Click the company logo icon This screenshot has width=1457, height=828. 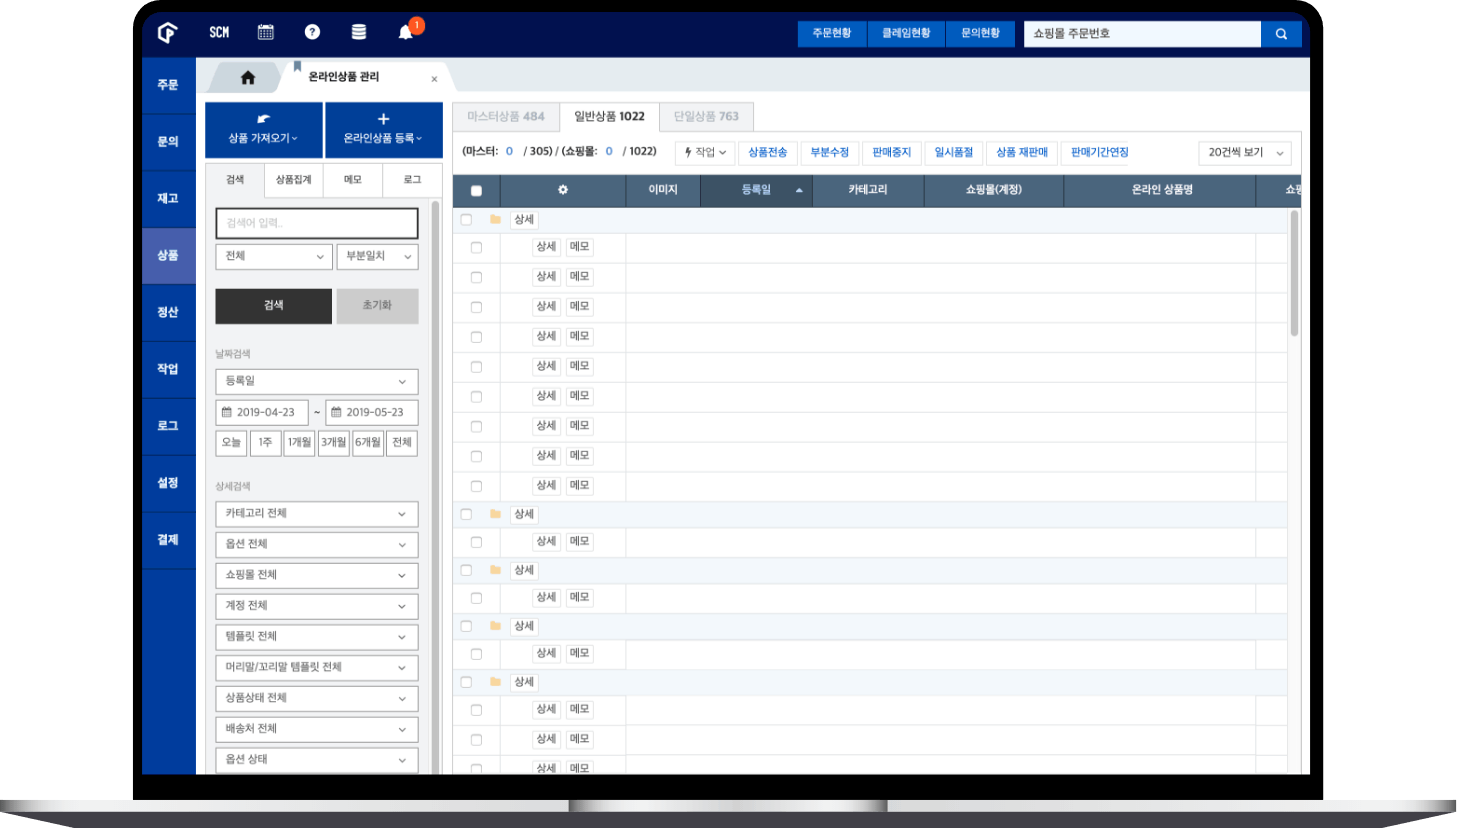click(x=168, y=33)
